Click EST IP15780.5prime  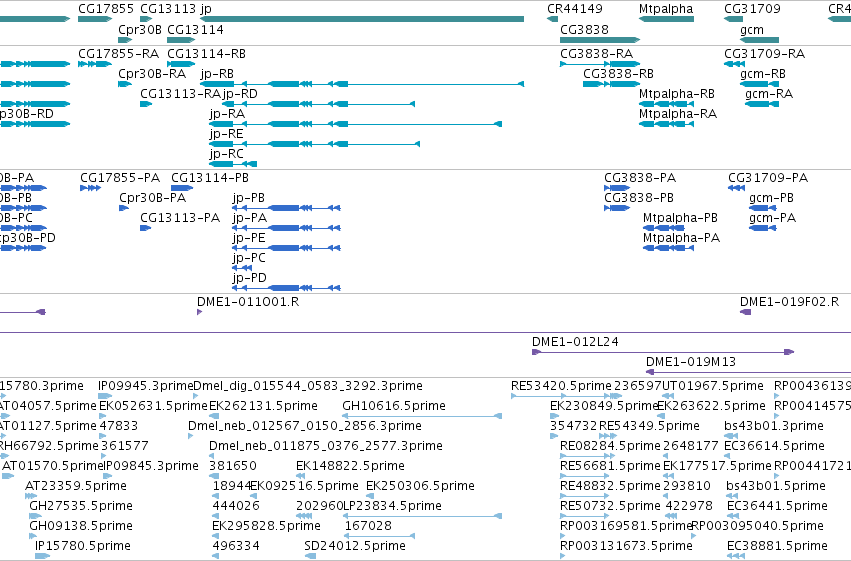[x=42, y=556]
